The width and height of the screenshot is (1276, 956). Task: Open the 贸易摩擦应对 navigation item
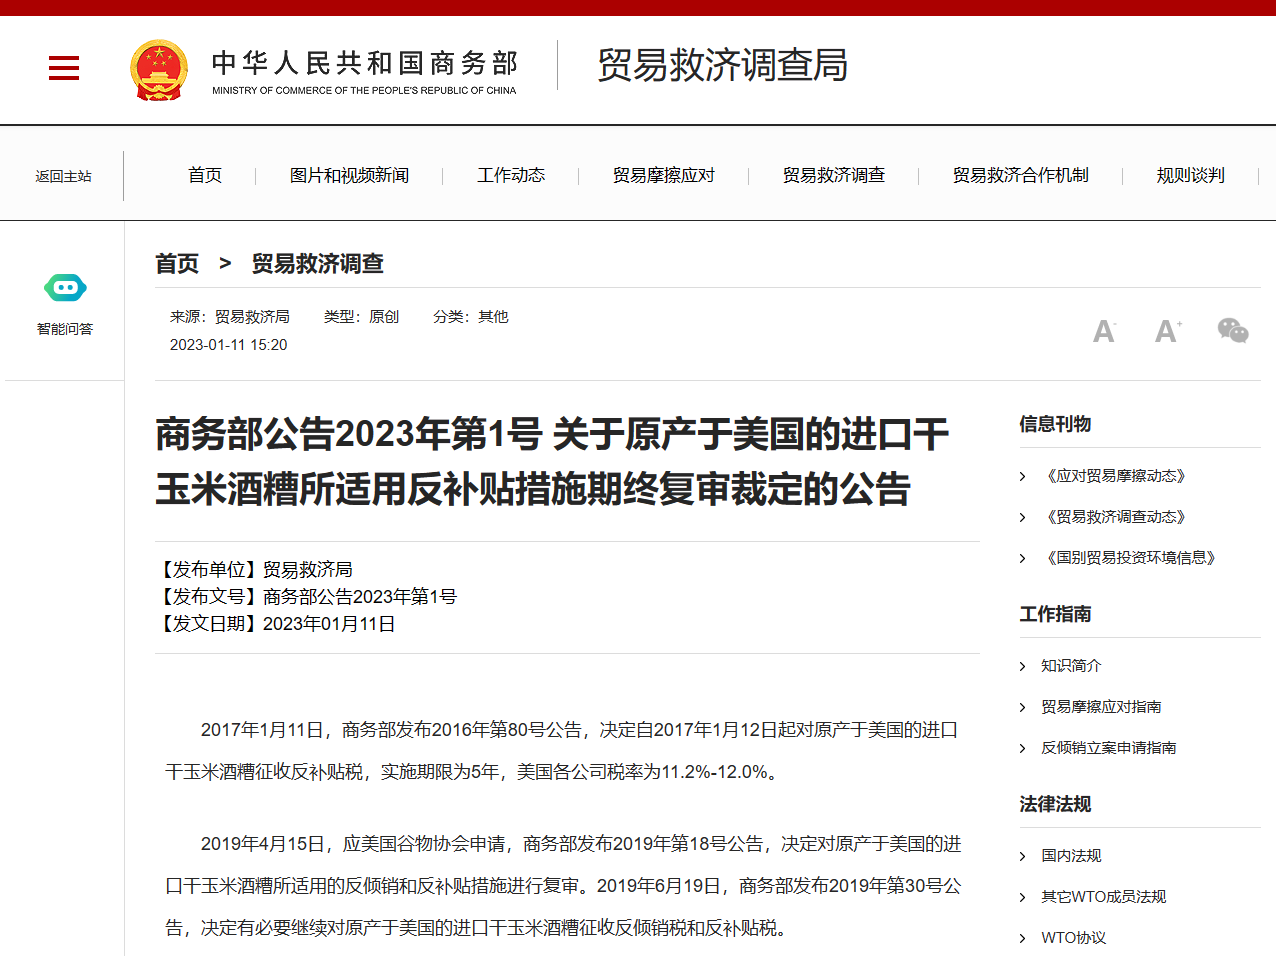click(664, 176)
